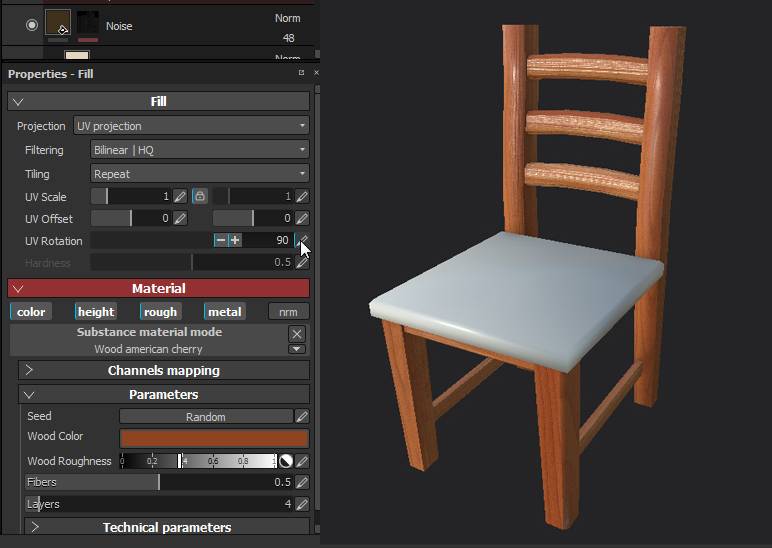Enable the nrm channel button
Image resolution: width=772 pixels, height=548 pixels.
(x=288, y=312)
